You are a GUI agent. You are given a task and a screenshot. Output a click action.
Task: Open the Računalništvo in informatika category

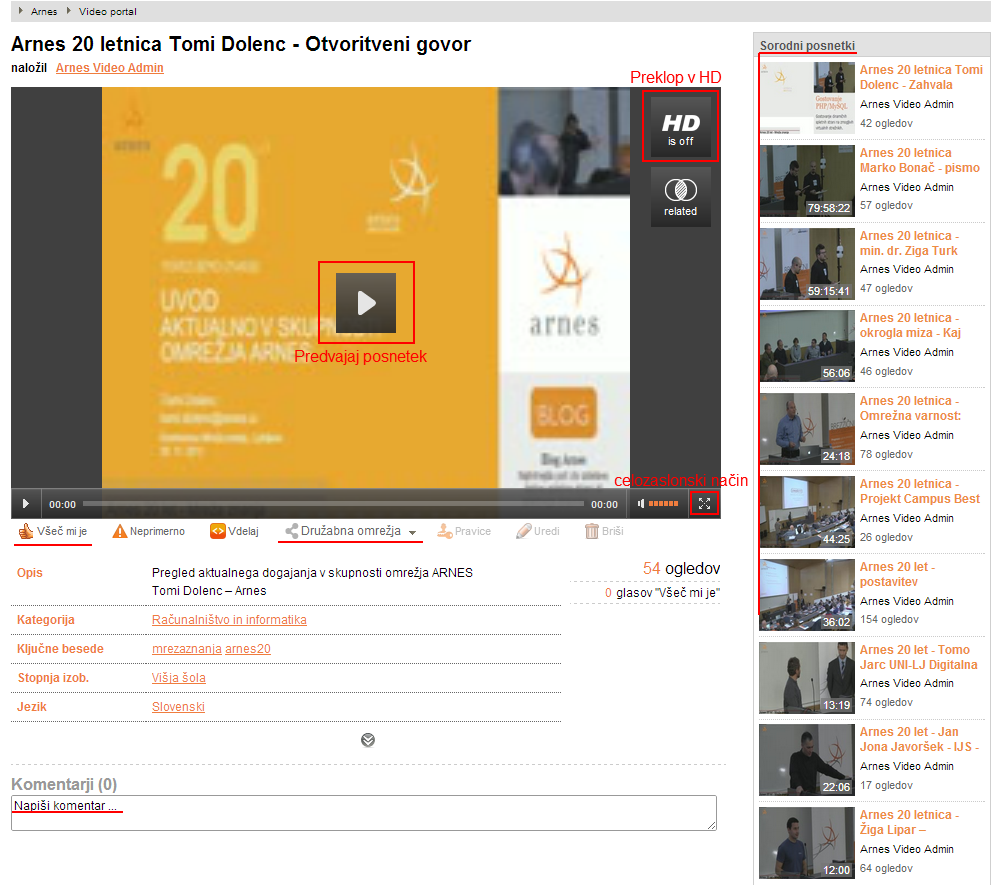coord(229,620)
